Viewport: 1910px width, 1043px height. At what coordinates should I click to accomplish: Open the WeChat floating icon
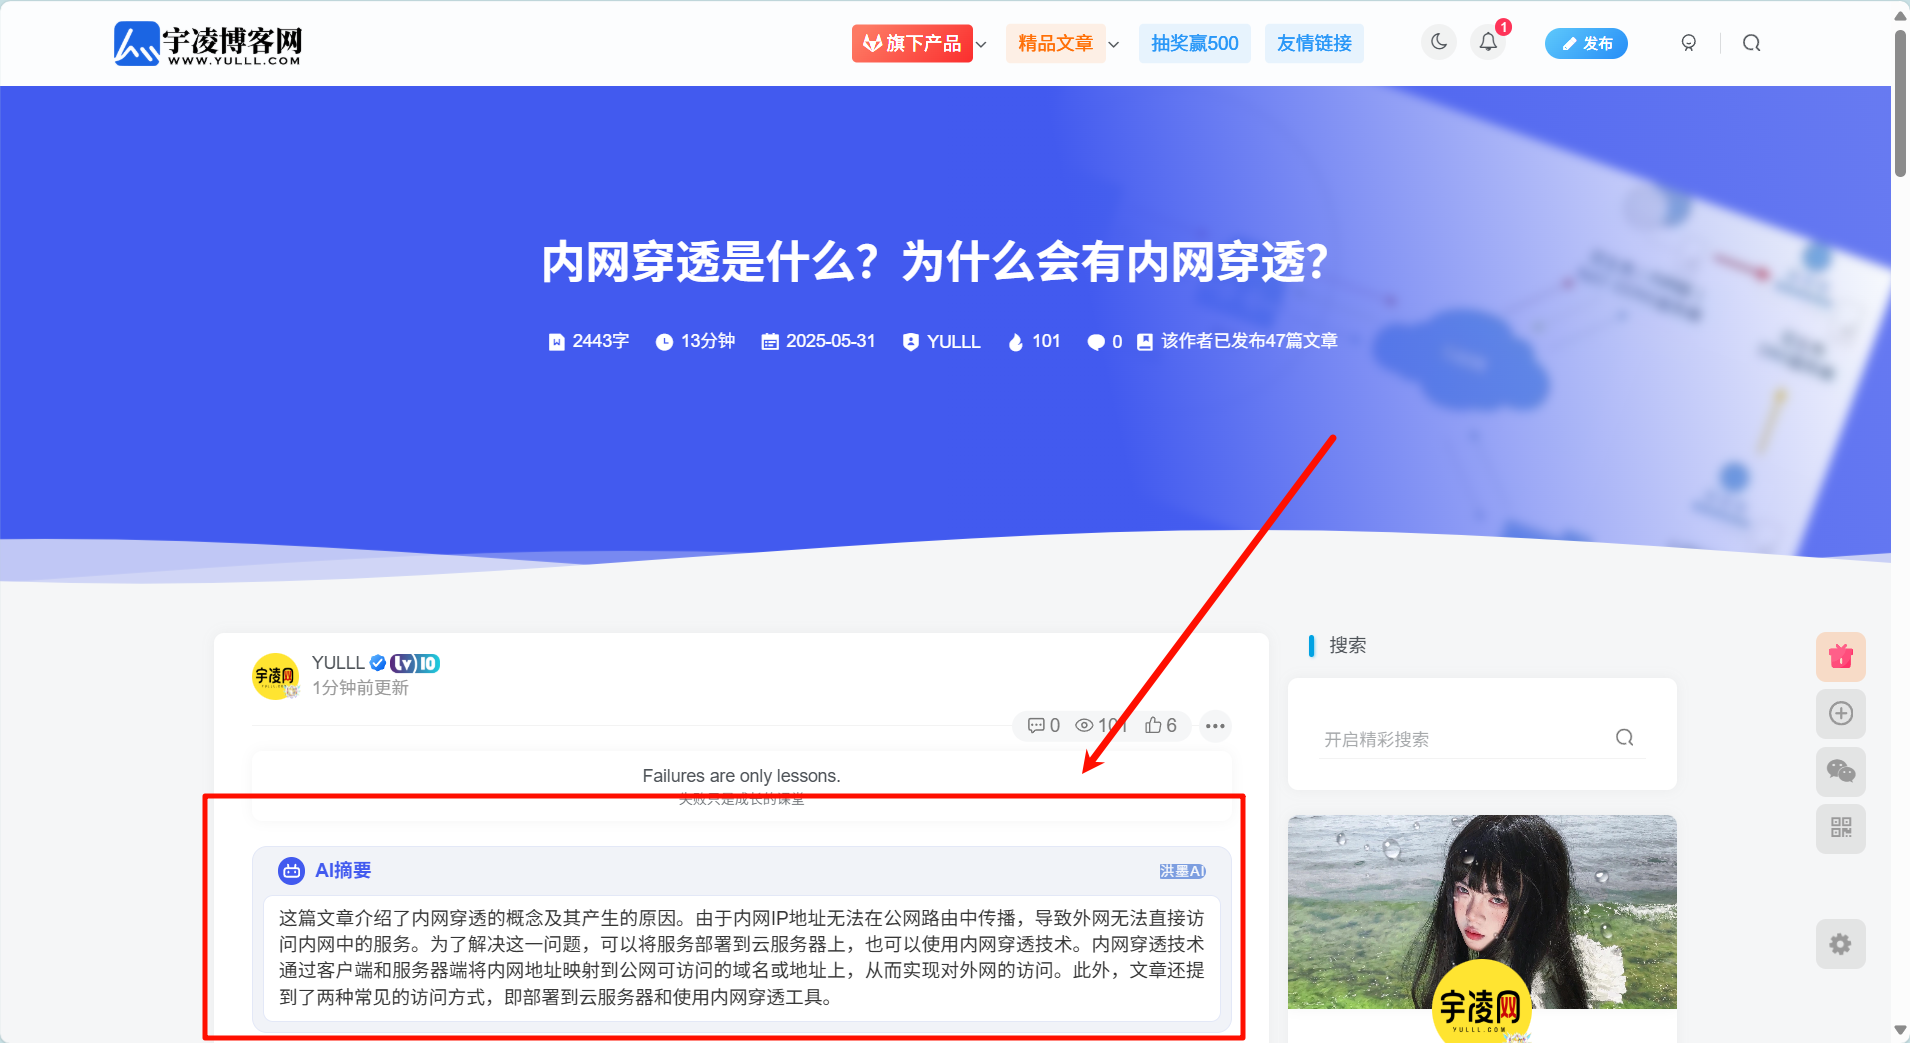pyautogui.click(x=1840, y=771)
